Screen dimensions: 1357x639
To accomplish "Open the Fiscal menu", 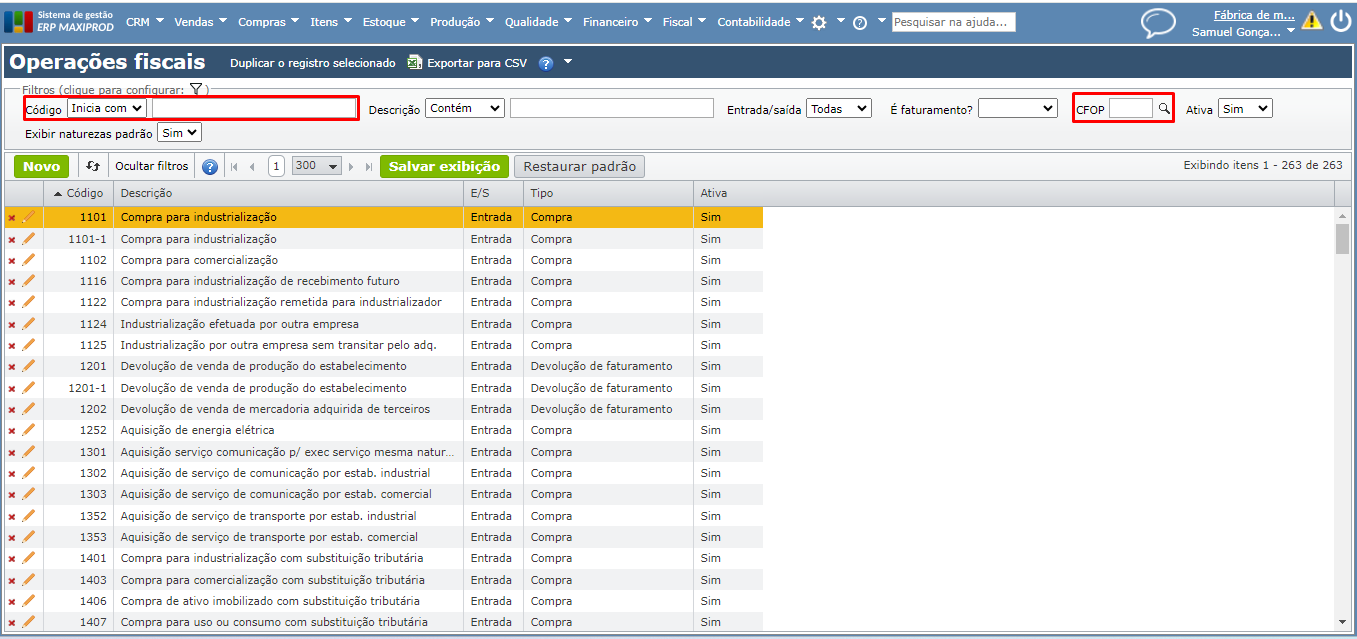I will point(684,22).
